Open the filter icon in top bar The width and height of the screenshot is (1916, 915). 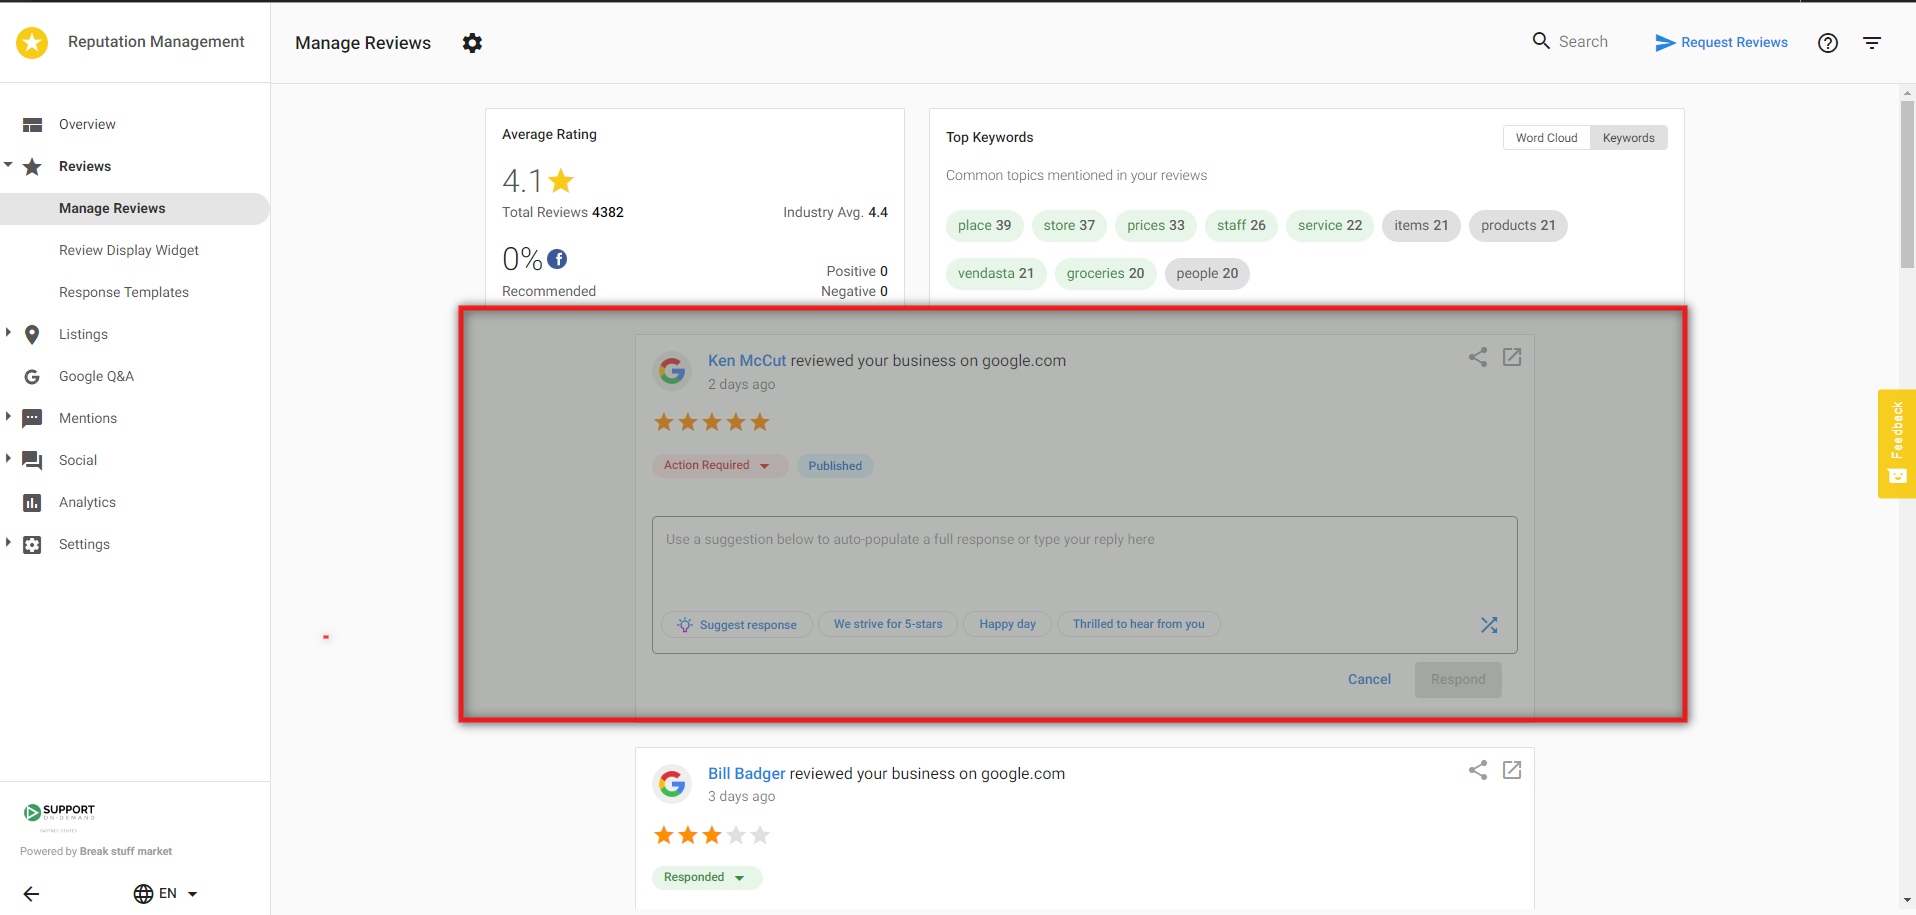pyautogui.click(x=1871, y=42)
